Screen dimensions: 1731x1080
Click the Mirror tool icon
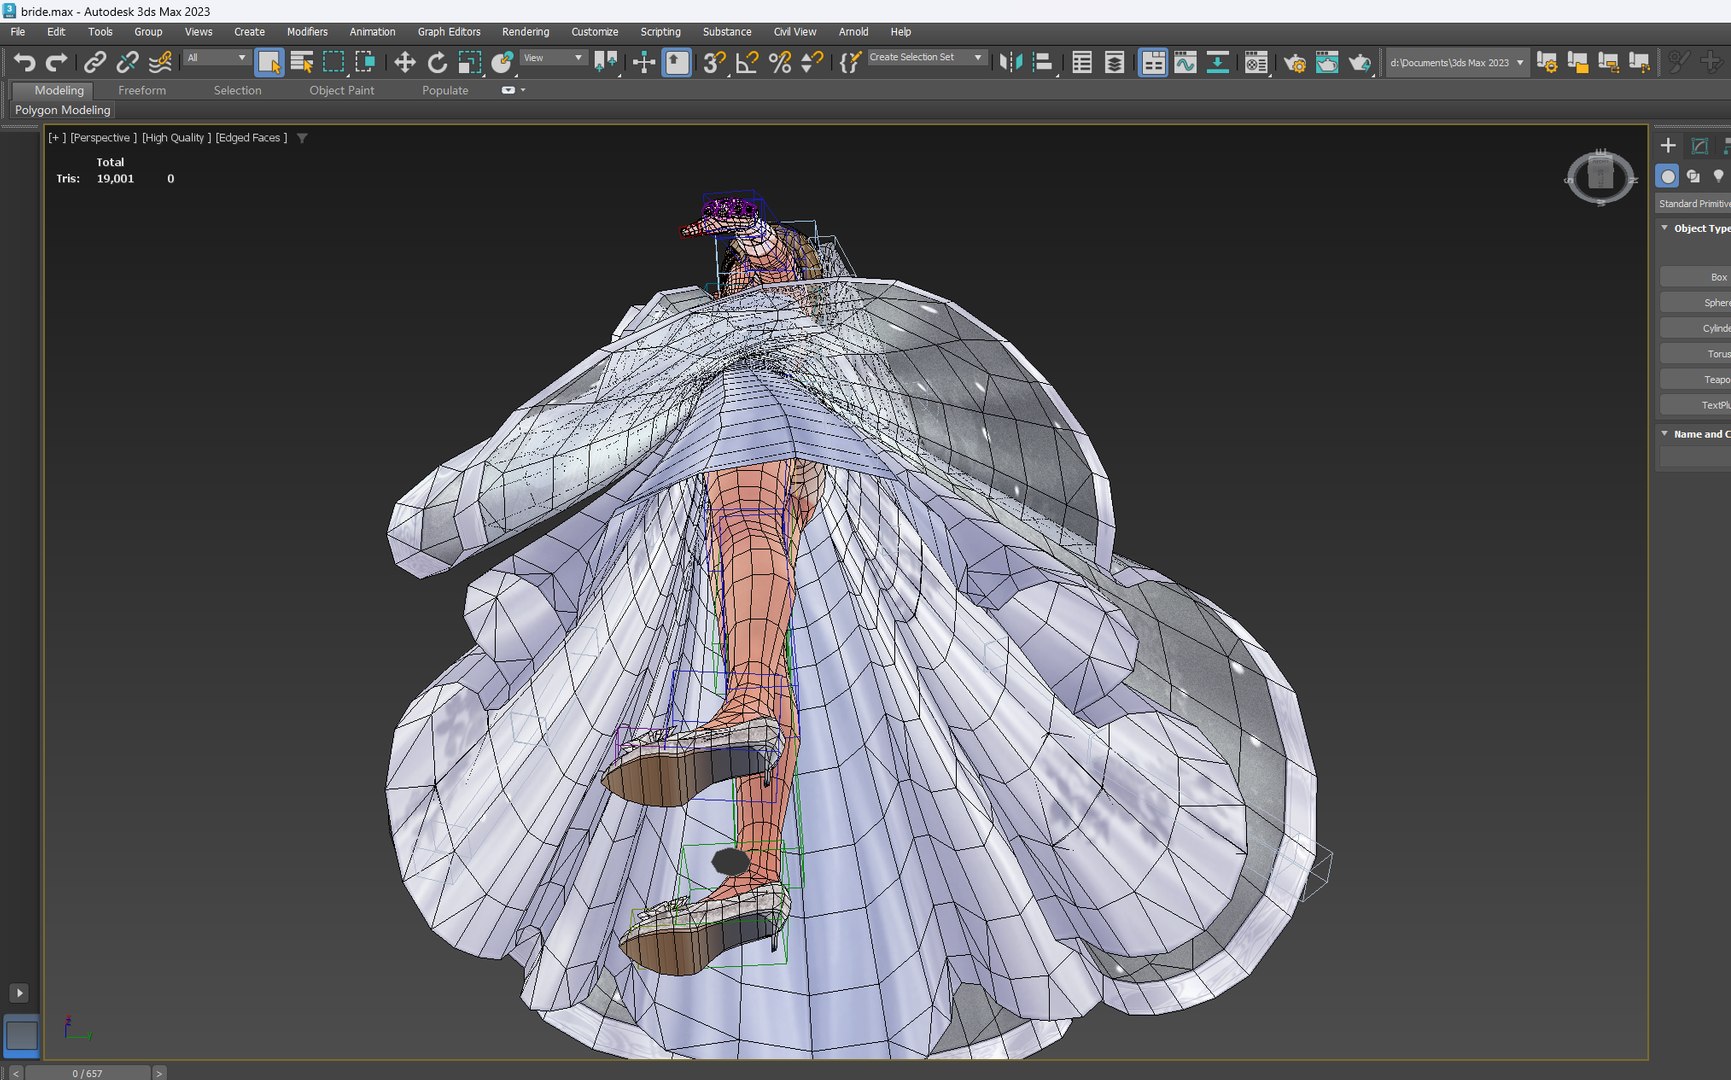click(1011, 63)
